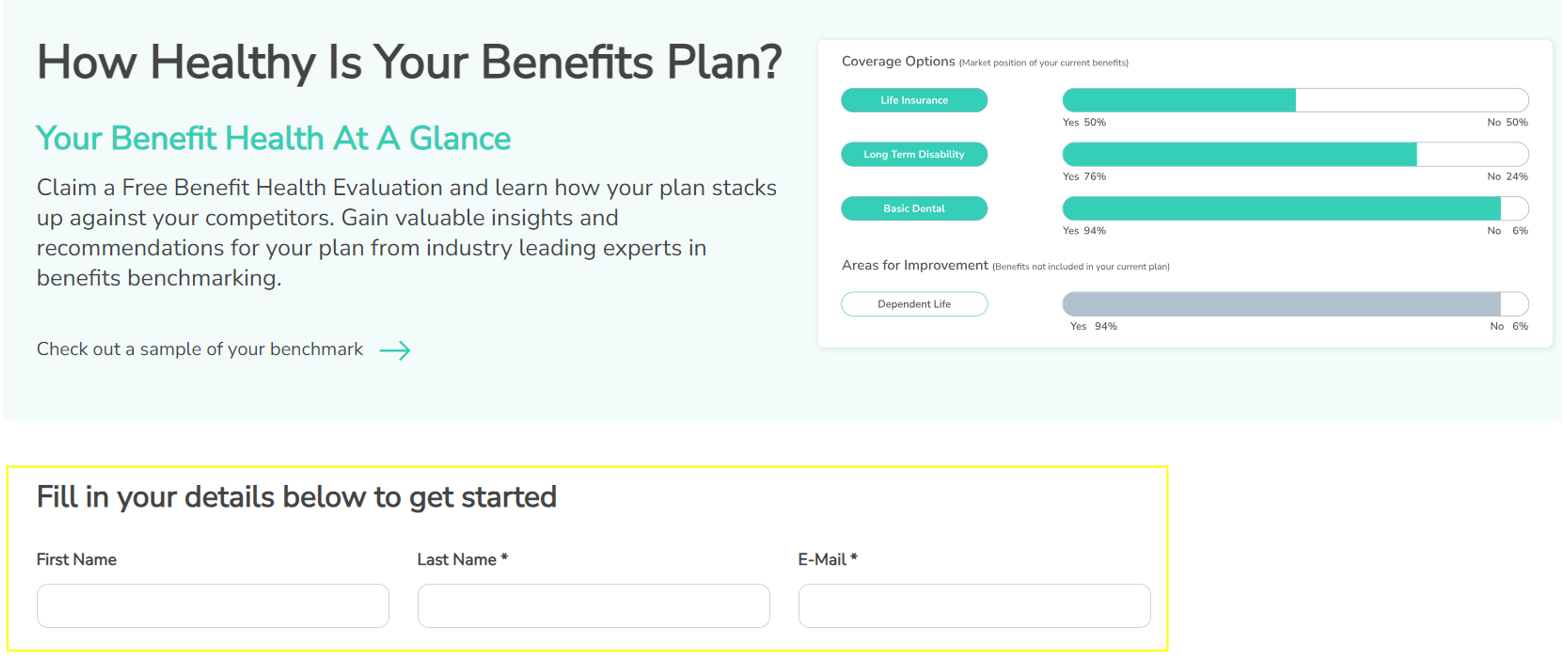Open the Check out a sample benchmark link
Viewport: 1567px width, 658px height.
pyautogui.click(x=200, y=350)
